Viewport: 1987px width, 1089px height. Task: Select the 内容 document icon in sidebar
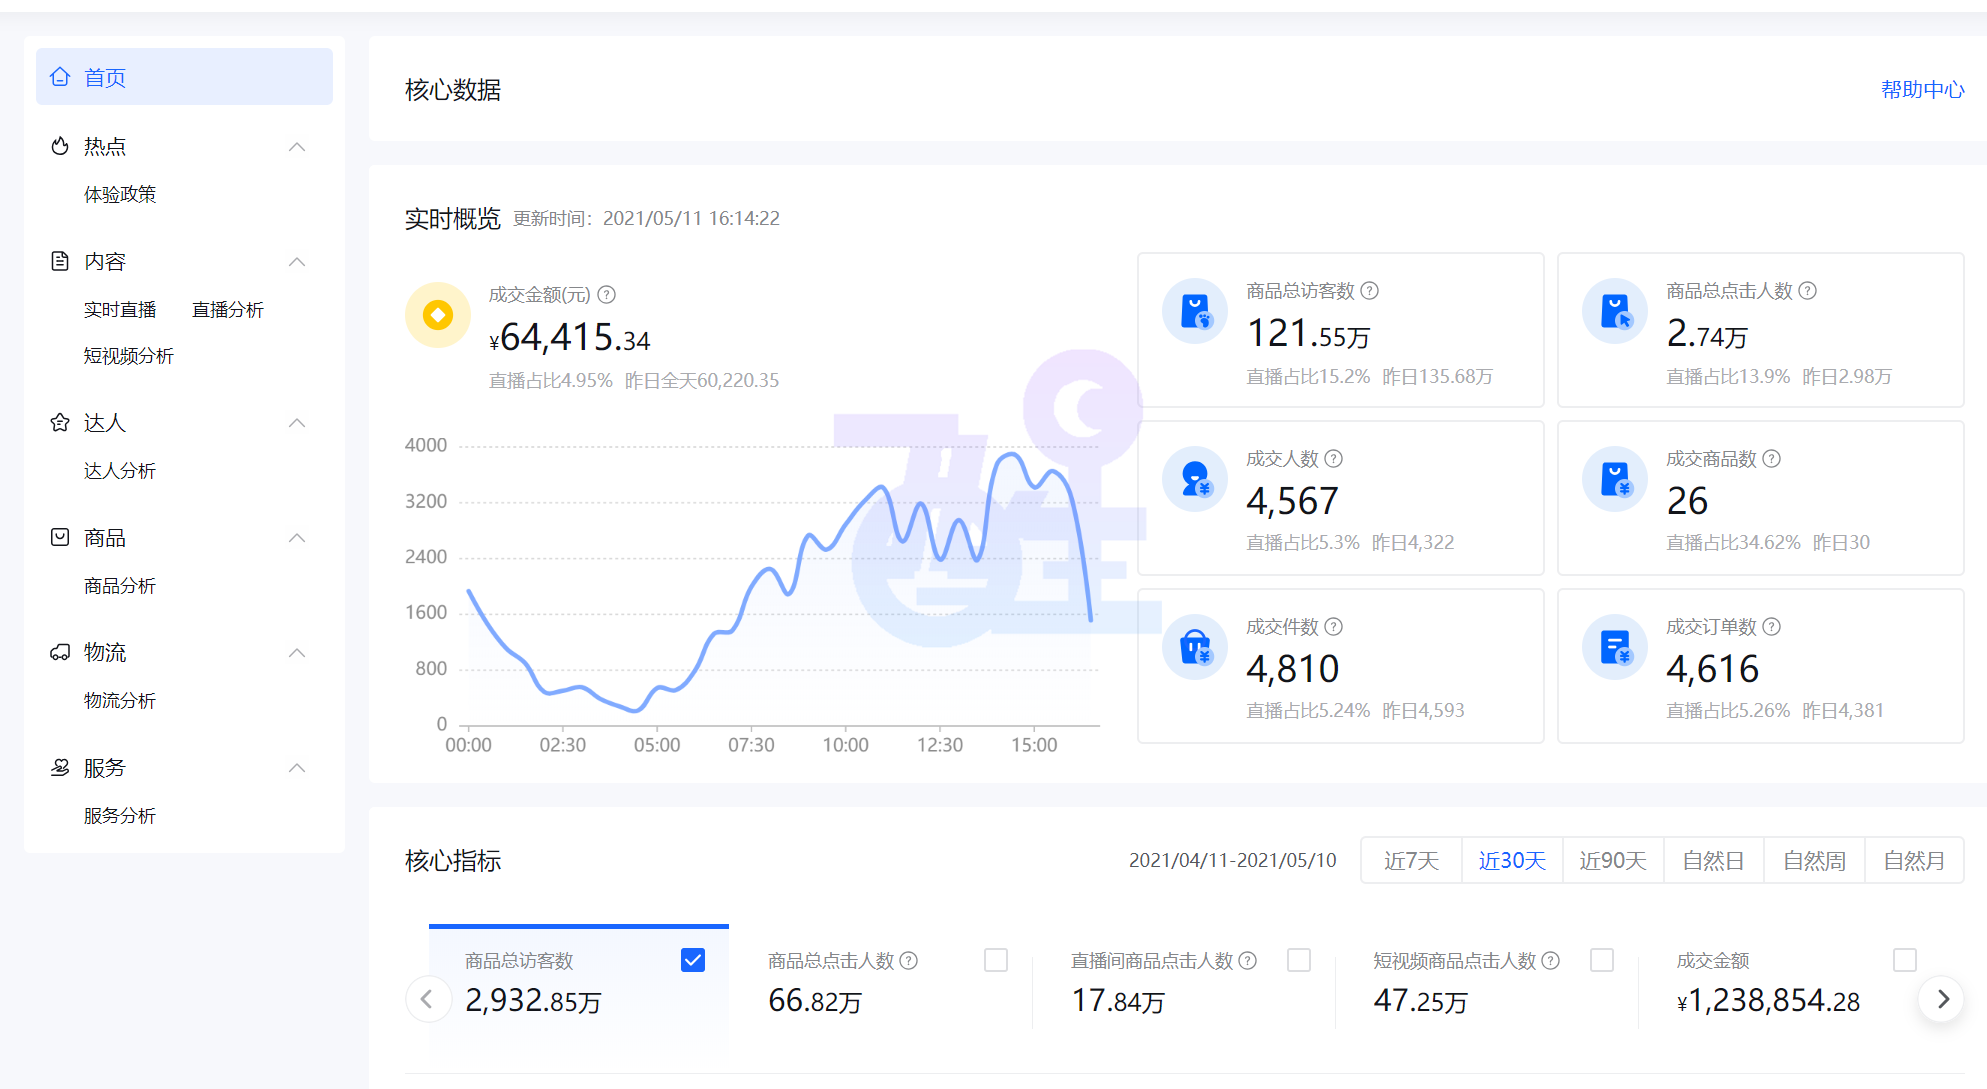point(60,261)
